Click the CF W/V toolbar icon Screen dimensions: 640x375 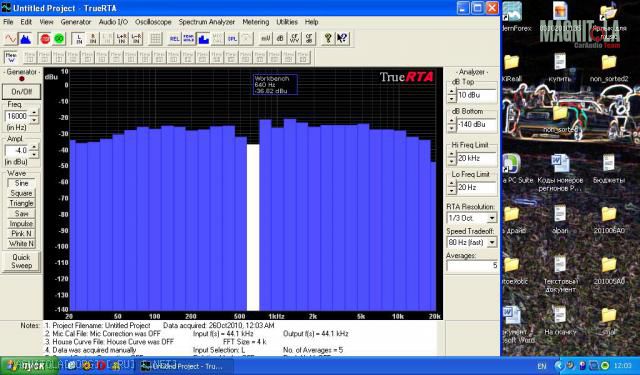pyautogui.click(x=294, y=39)
